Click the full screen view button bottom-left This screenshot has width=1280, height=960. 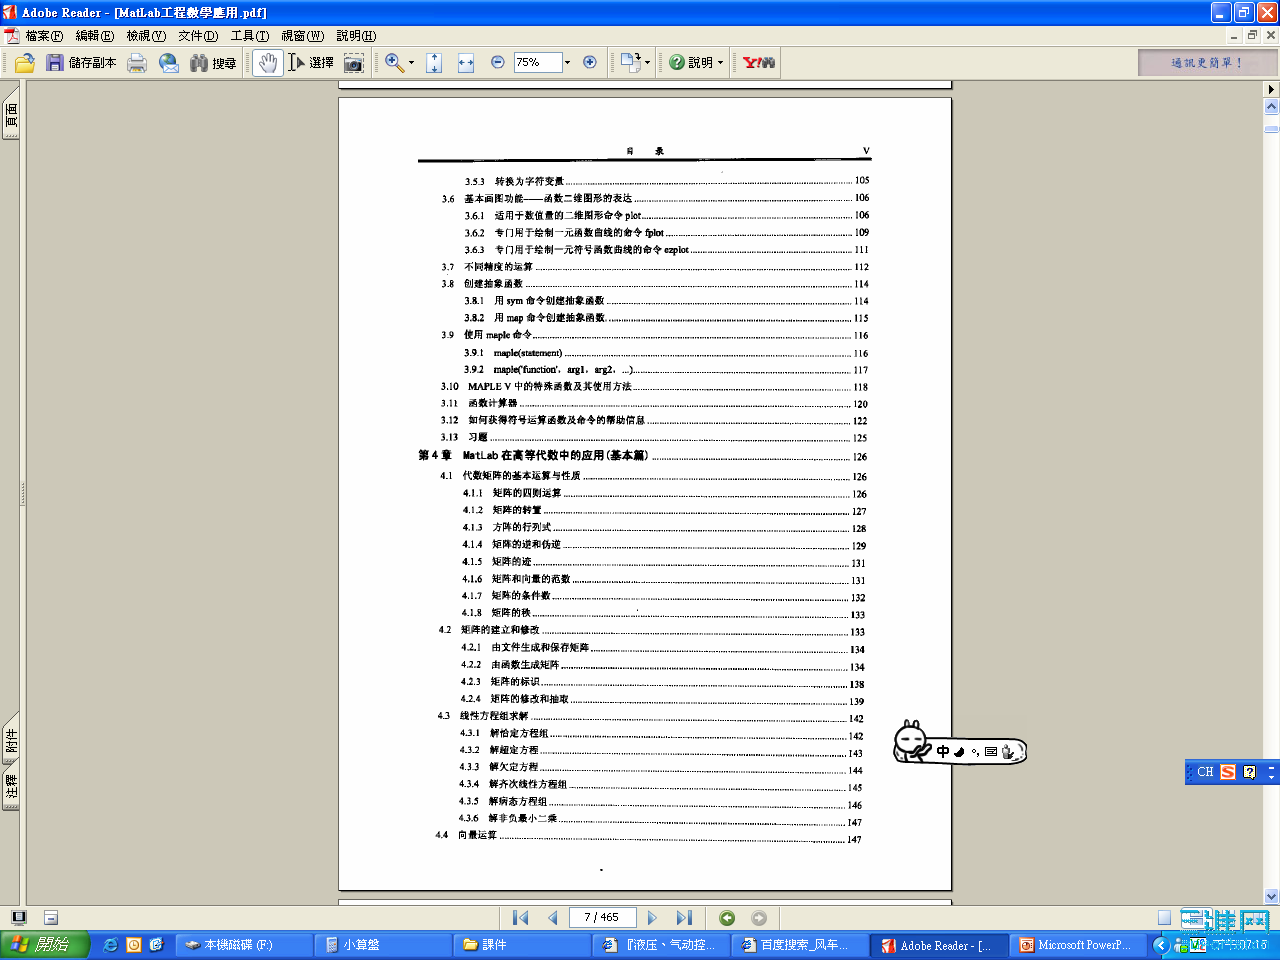click(18, 918)
